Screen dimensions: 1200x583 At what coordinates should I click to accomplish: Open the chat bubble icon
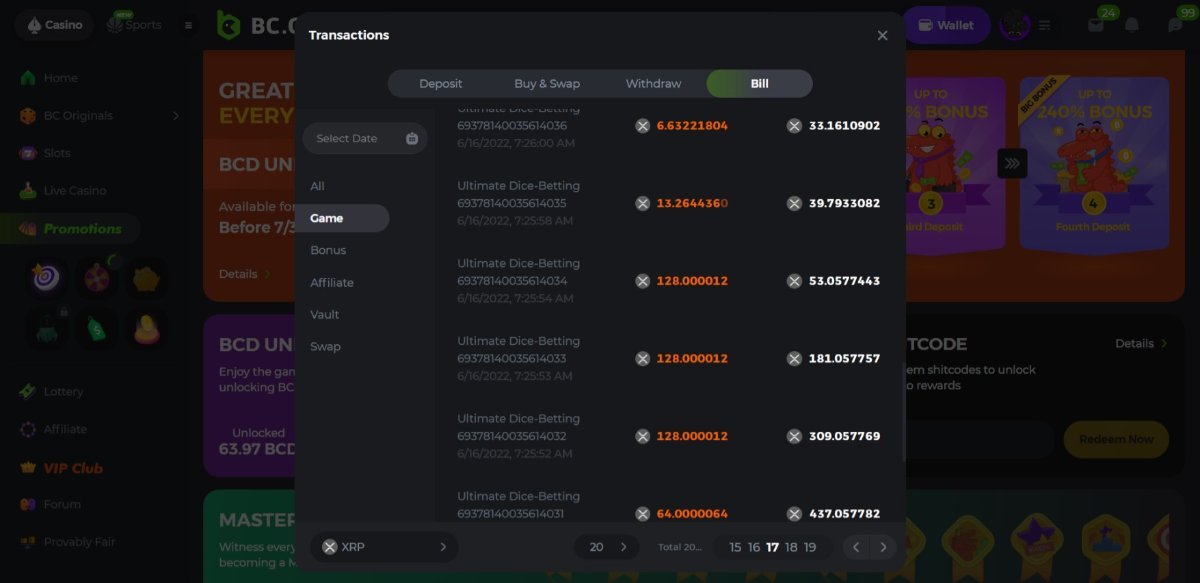tap(1175, 25)
